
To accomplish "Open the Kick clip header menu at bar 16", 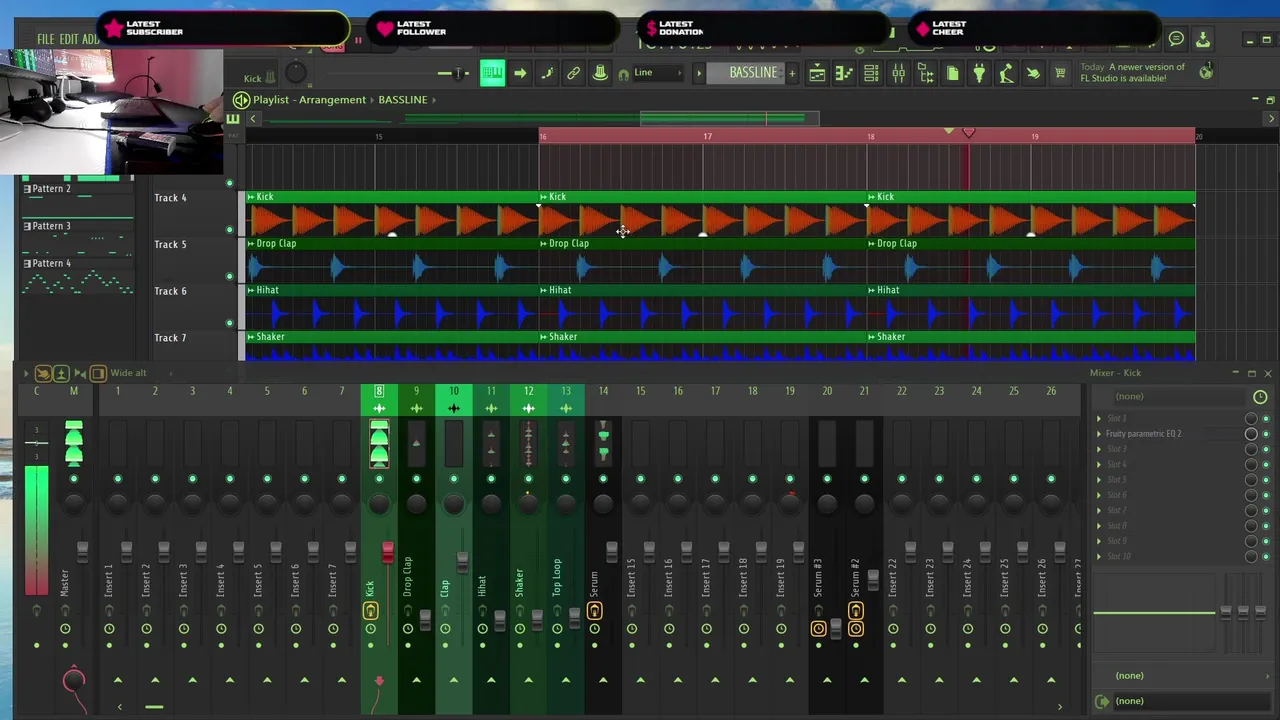I will point(545,197).
